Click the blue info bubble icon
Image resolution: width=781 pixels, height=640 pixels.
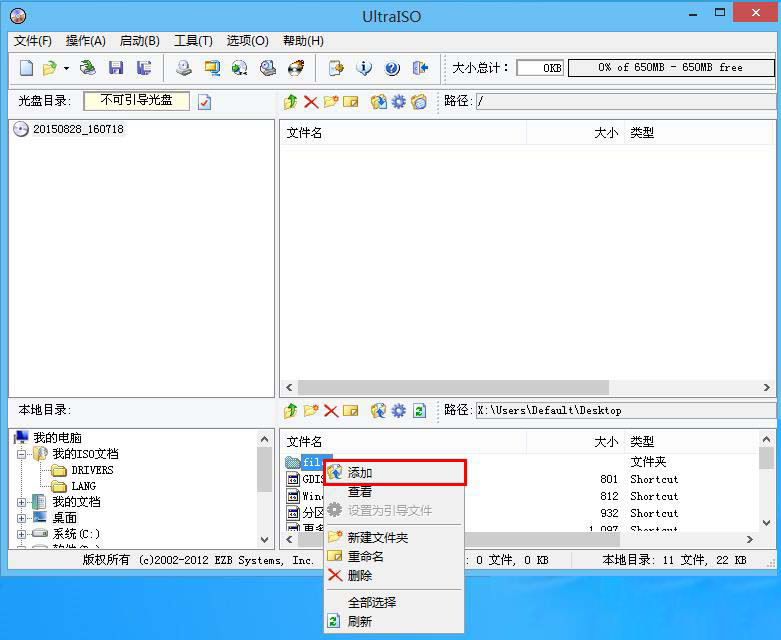(x=364, y=68)
